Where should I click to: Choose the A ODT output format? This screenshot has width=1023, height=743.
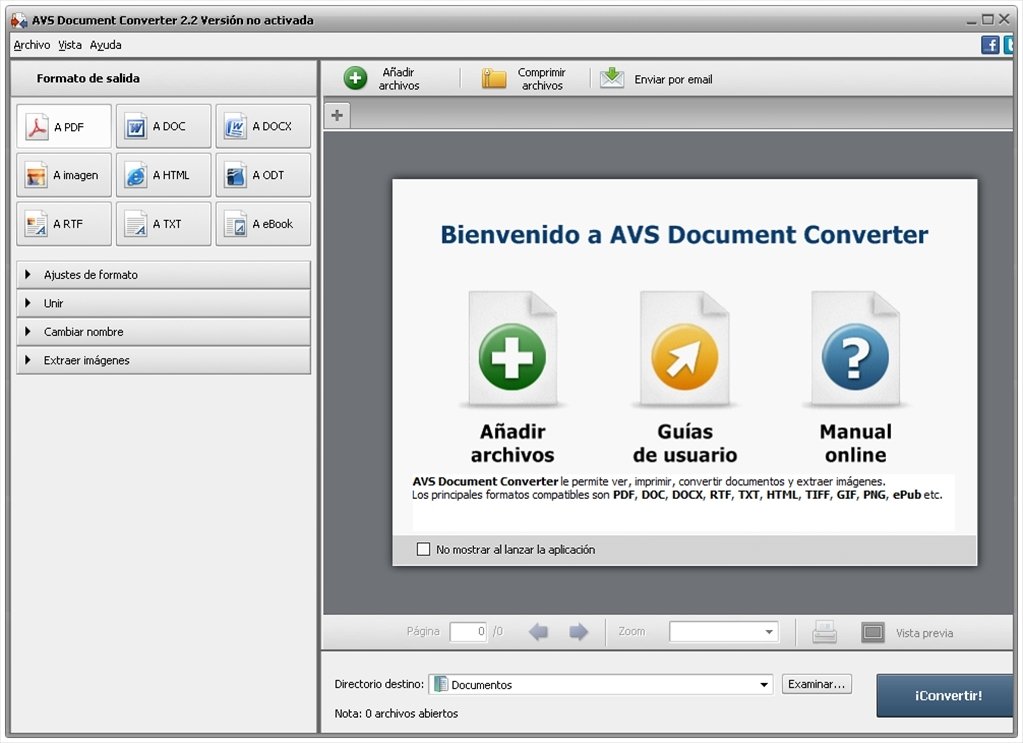pos(264,175)
